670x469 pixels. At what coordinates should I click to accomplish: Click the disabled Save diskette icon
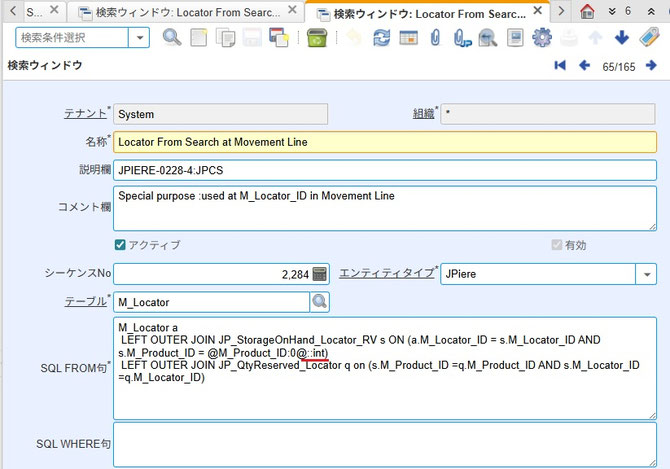tap(252, 38)
